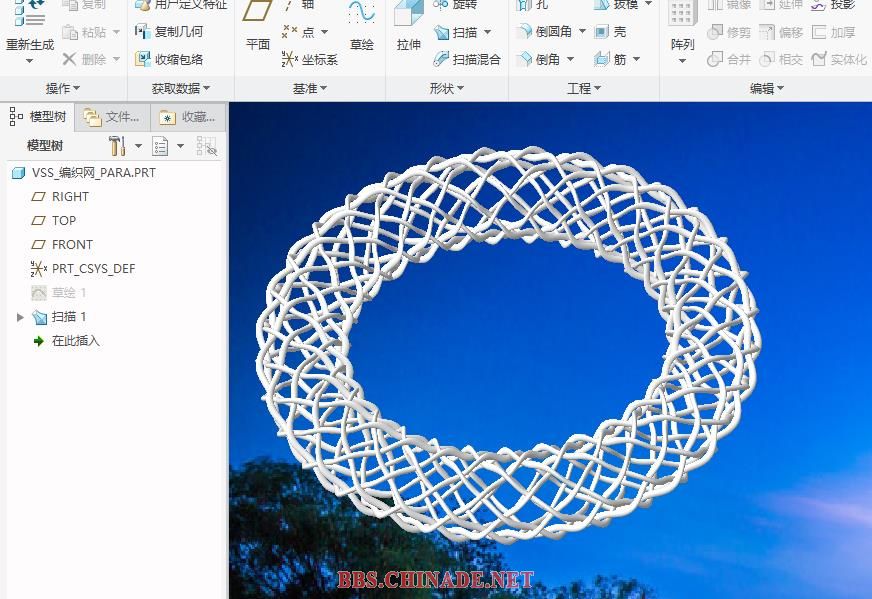This screenshot has width=872, height=599.
Task: Open the 扫描 (Sweep) dropdown arrow
Action: click(488, 33)
